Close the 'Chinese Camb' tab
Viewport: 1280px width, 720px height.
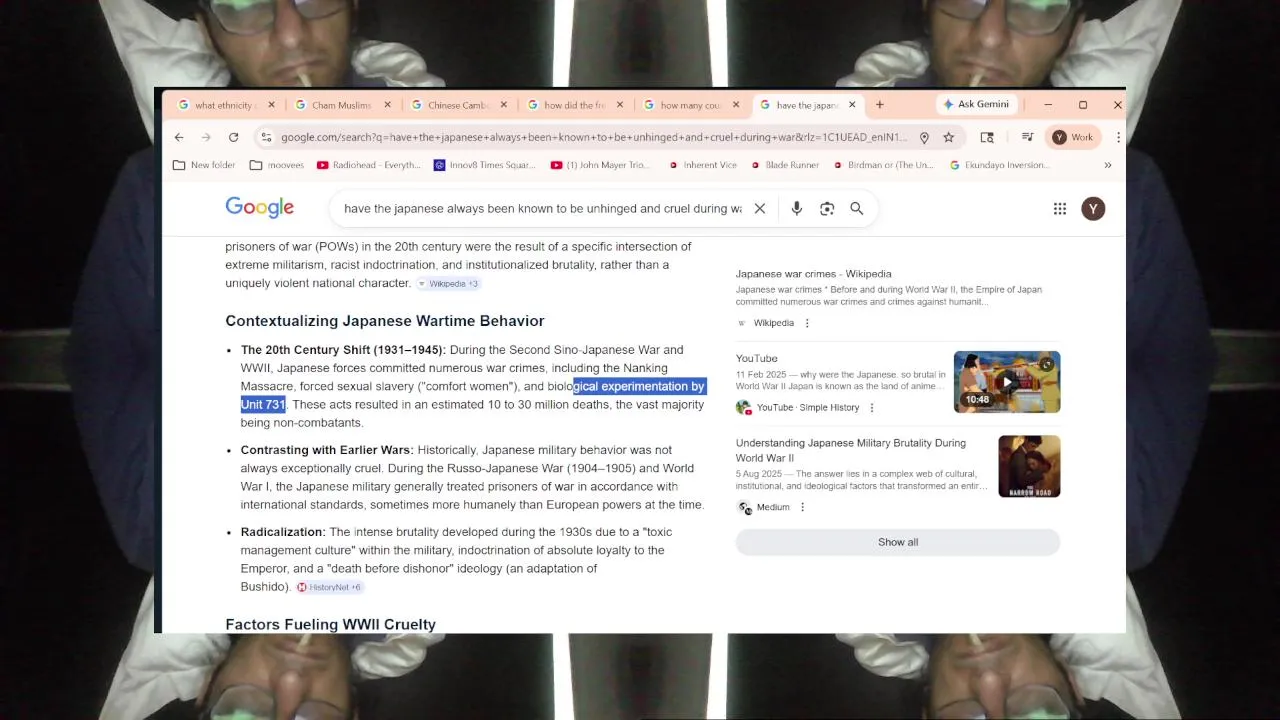(504, 105)
